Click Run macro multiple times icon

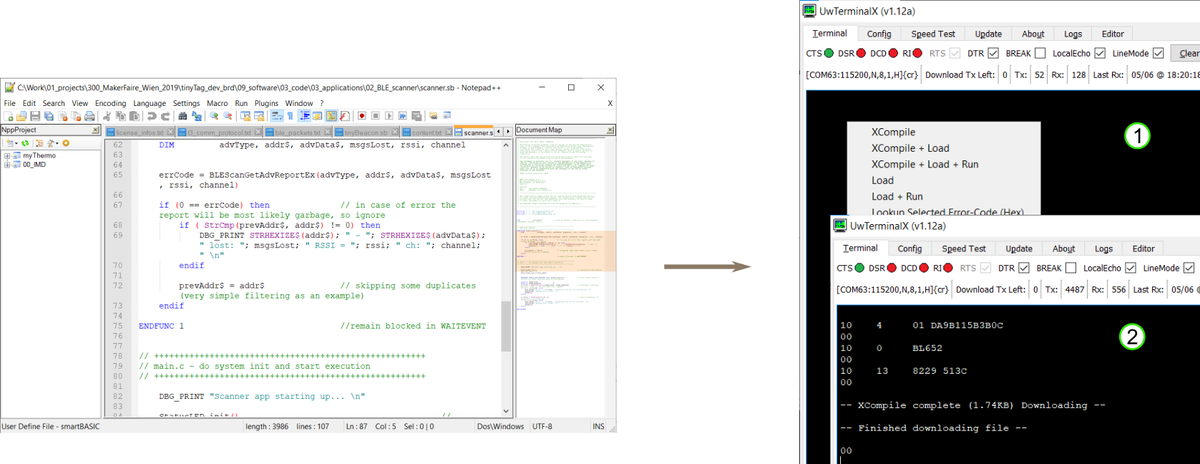click(x=402, y=116)
